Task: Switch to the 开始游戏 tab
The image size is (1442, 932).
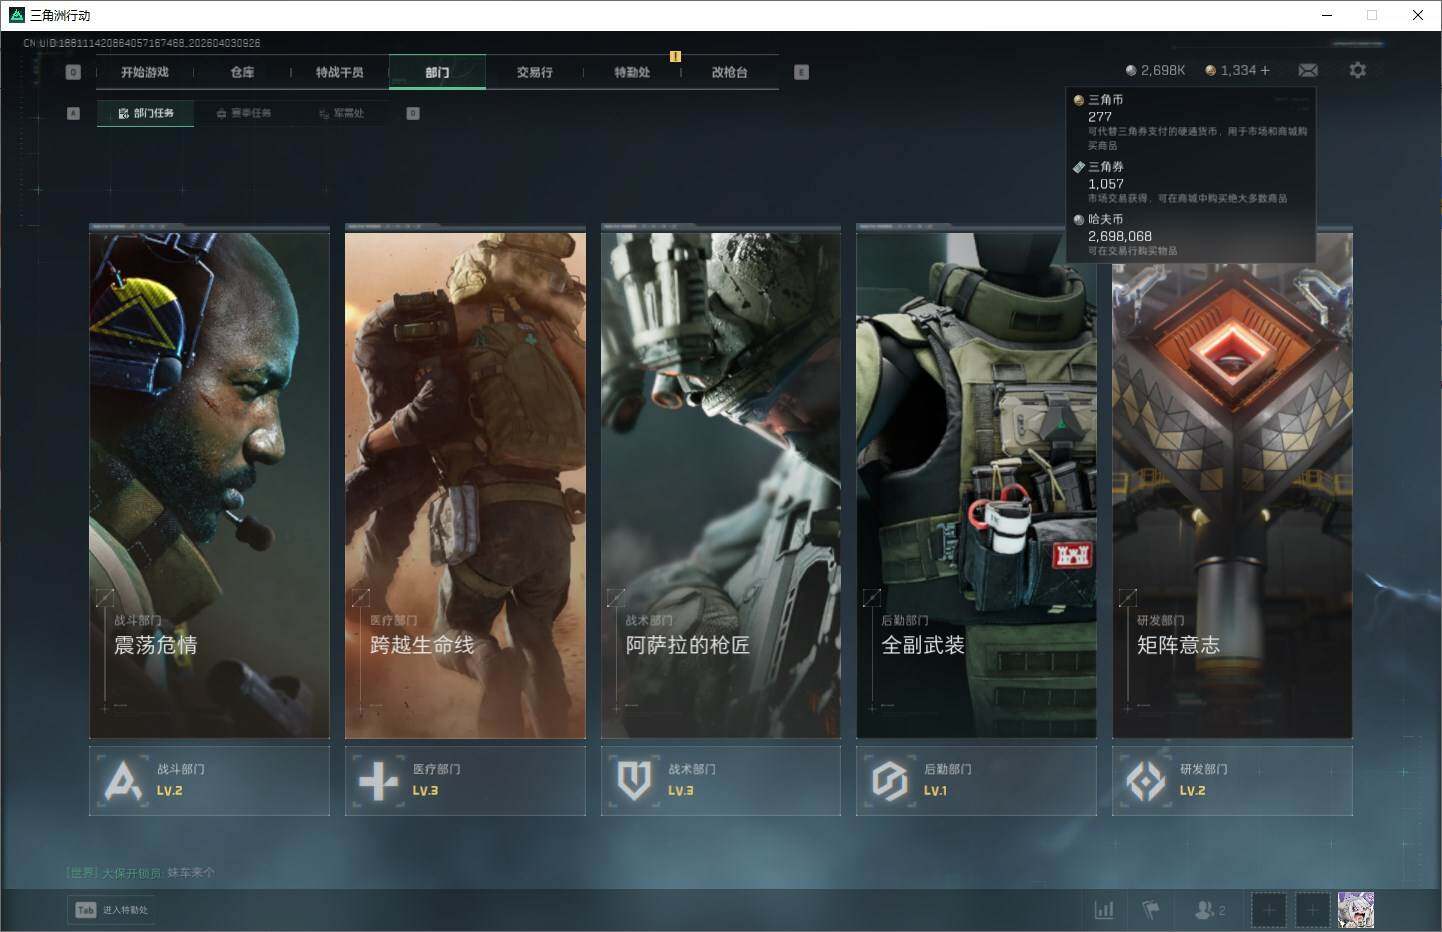Action: [x=145, y=72]
